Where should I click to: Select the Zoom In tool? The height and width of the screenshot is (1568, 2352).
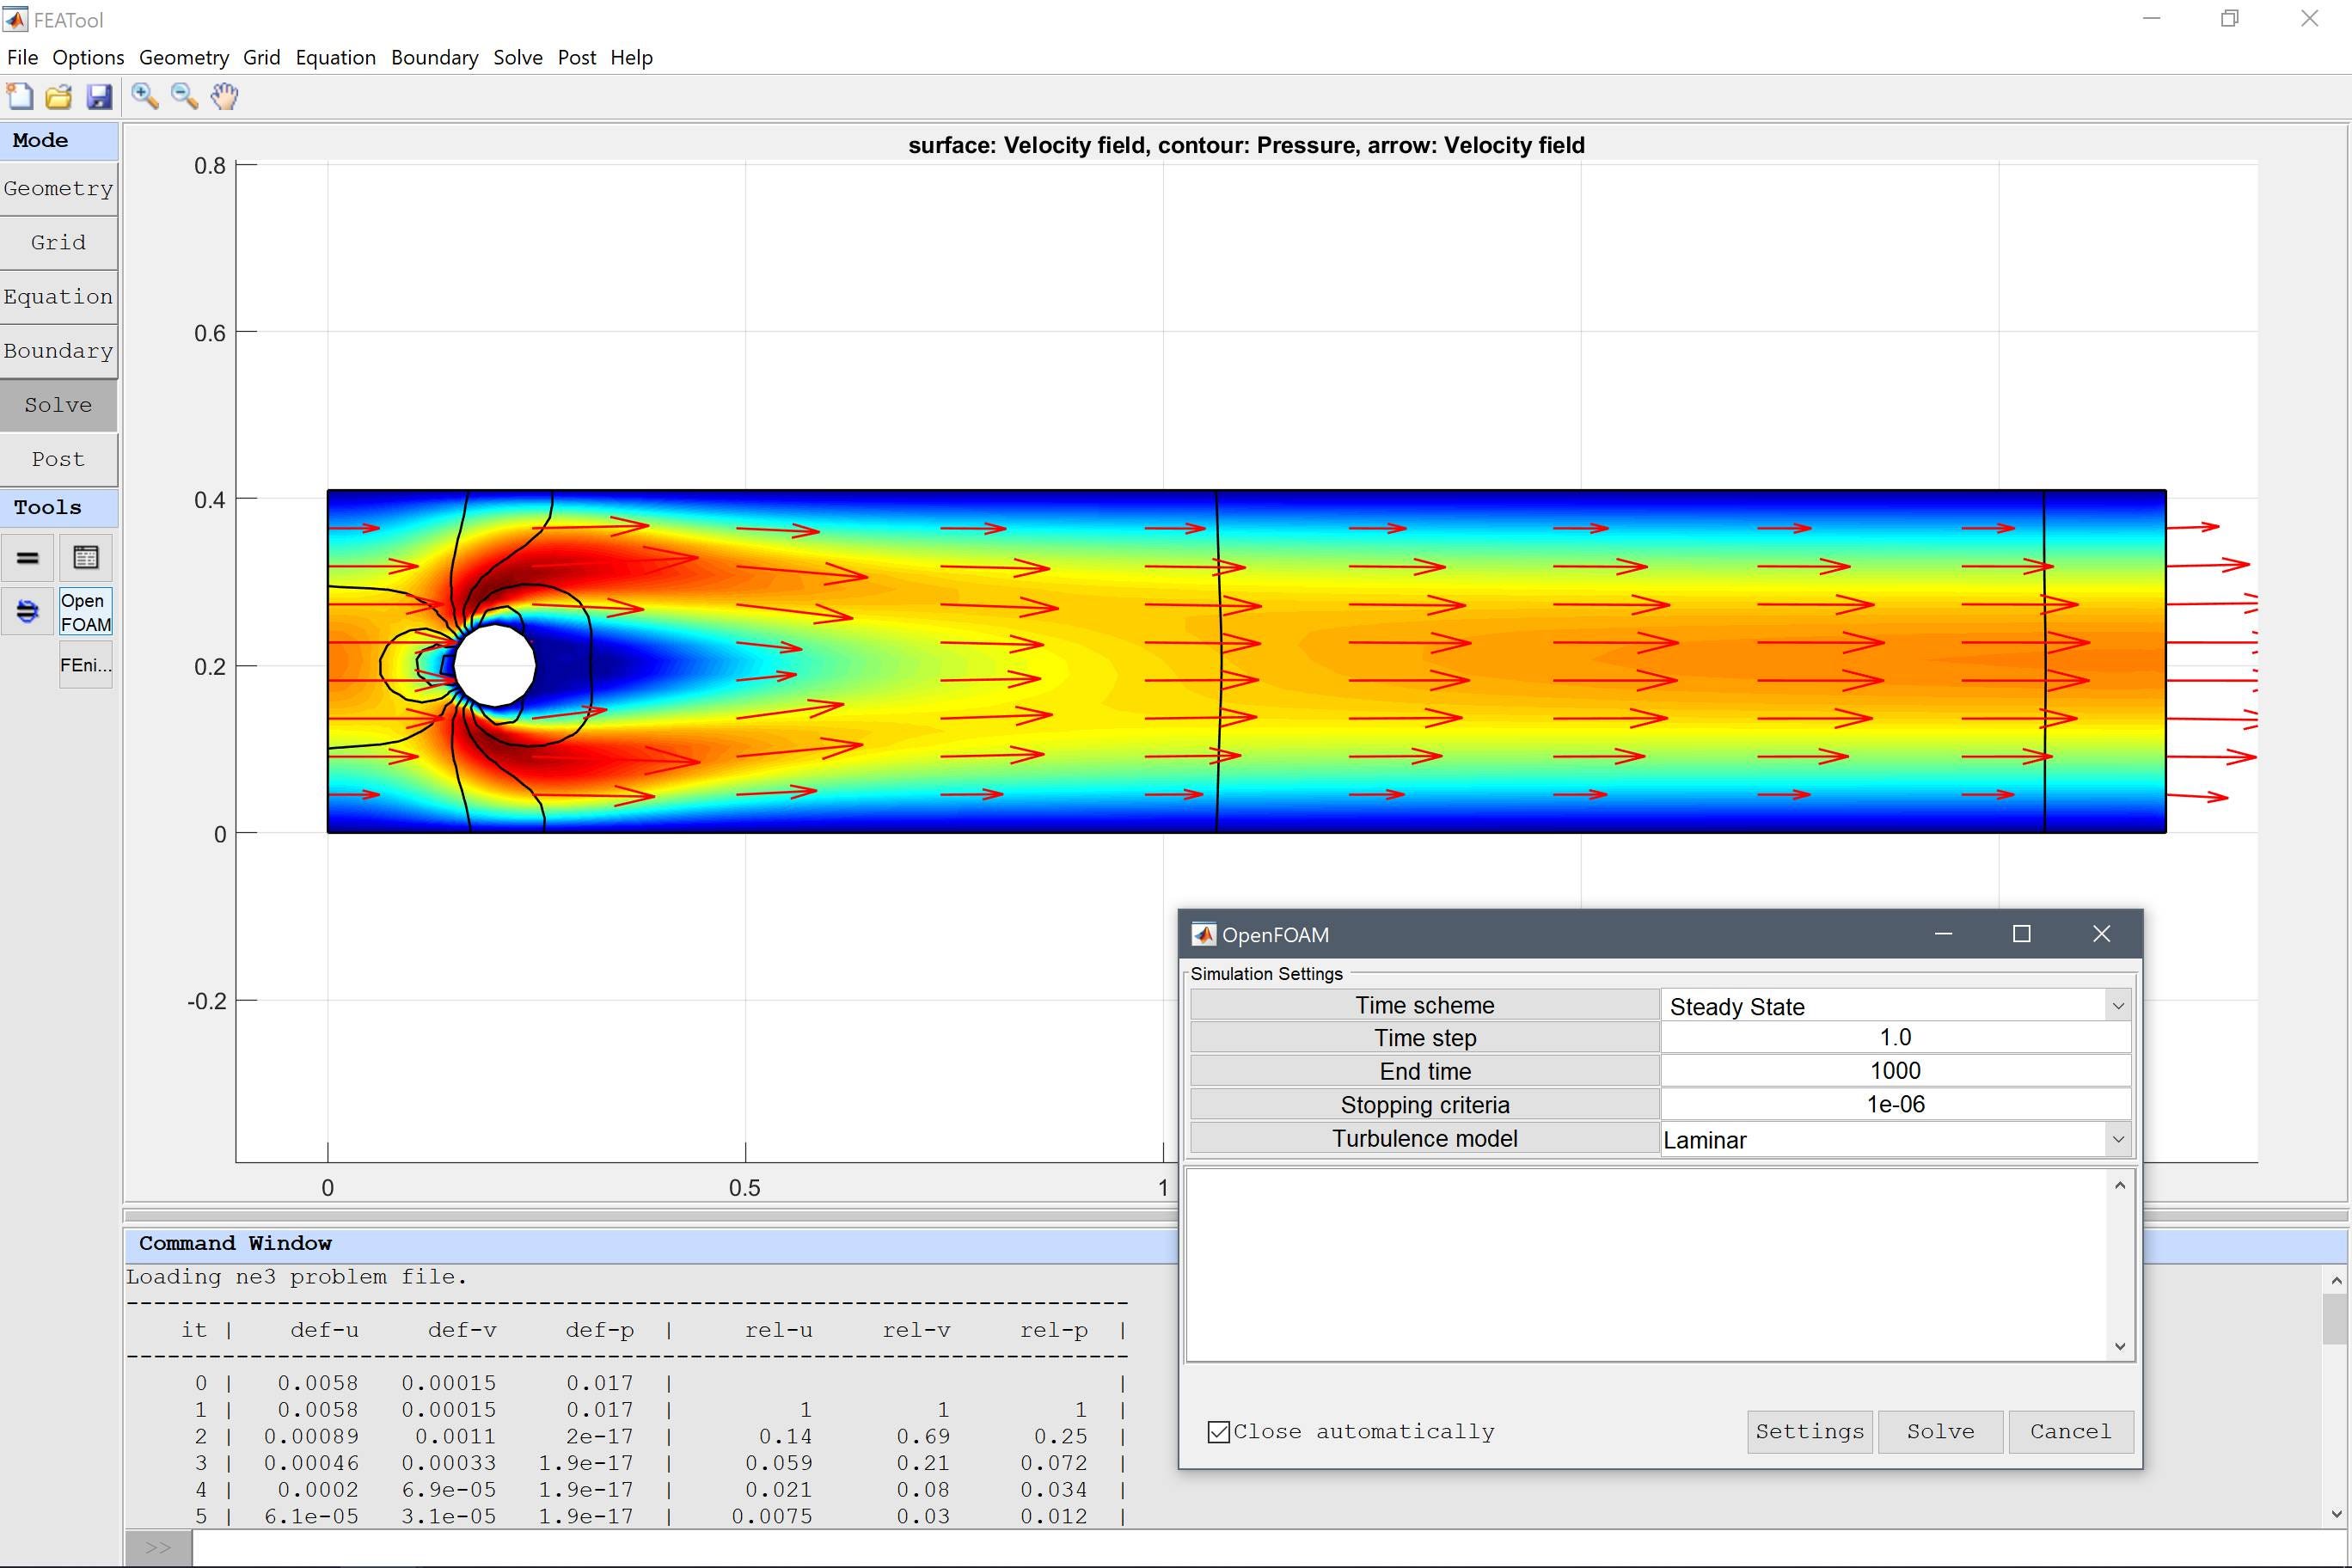pos(144,96)
